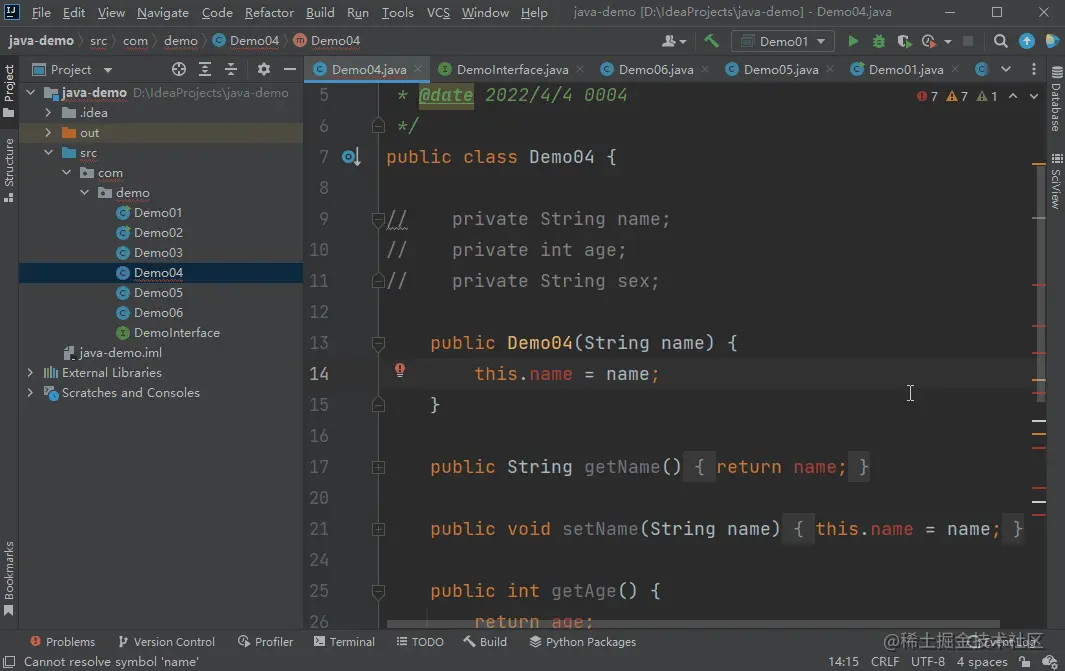Image resolution: width=1065 pixels, height=671 pixels.
Task: Toggle fold for constructor at line 13
Action: 378,343
